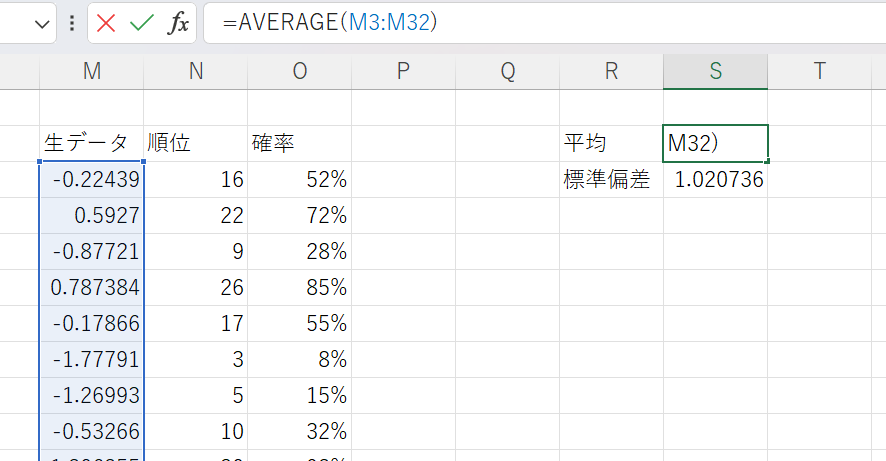
Task: Select column P header
Action: tap(403, 71)
